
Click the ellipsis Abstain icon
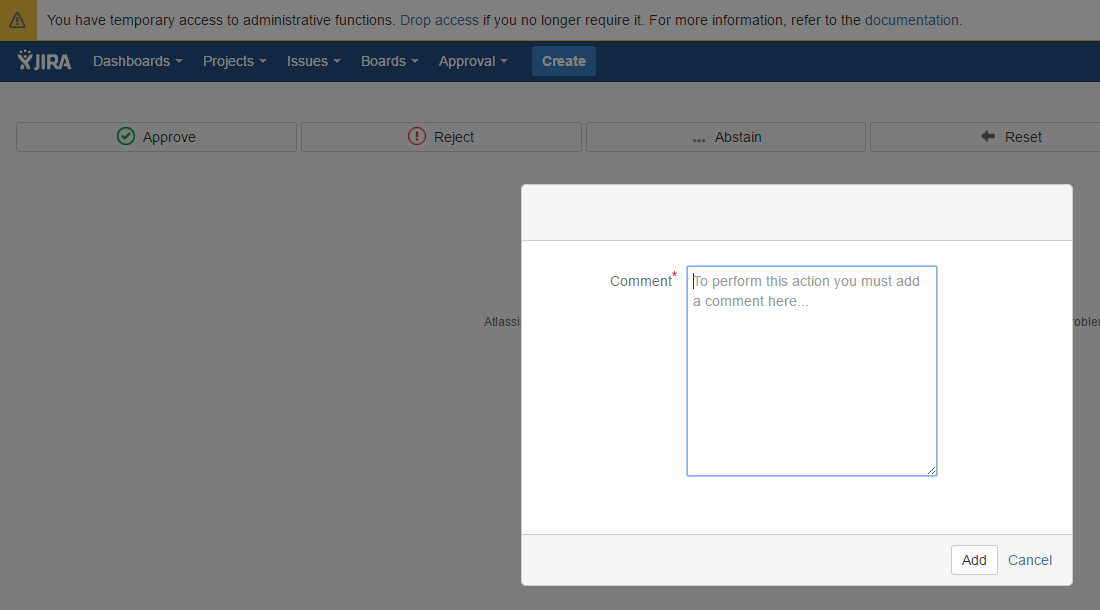click(699, 138)
